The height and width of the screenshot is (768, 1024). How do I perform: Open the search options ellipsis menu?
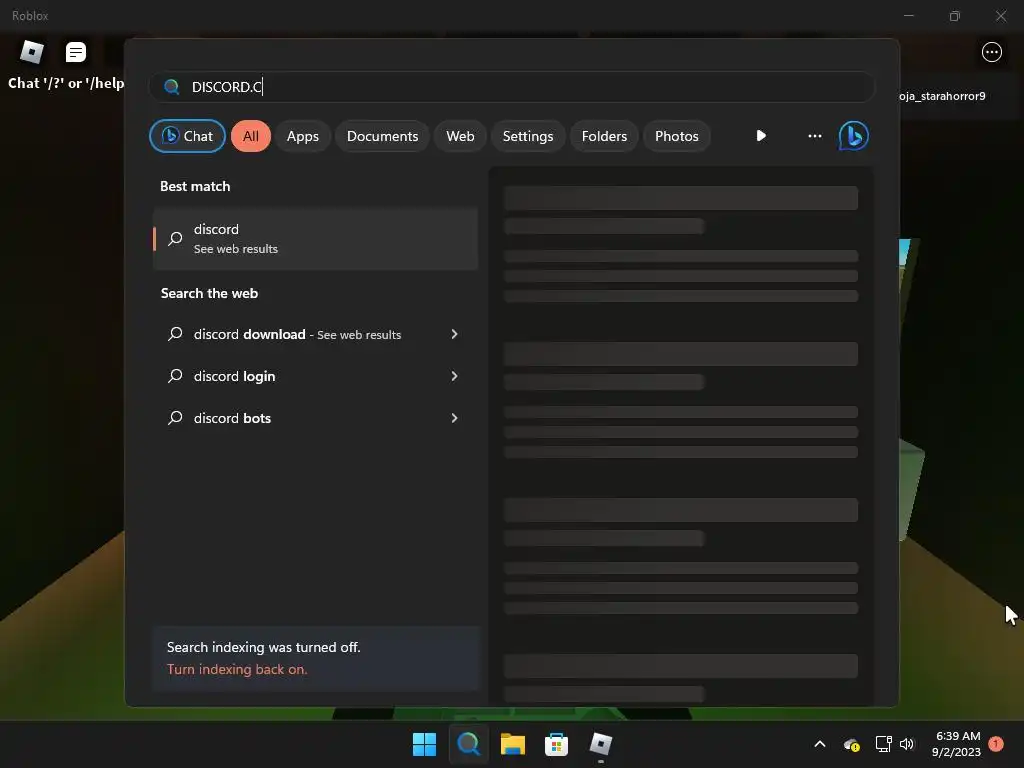point(814,136)
